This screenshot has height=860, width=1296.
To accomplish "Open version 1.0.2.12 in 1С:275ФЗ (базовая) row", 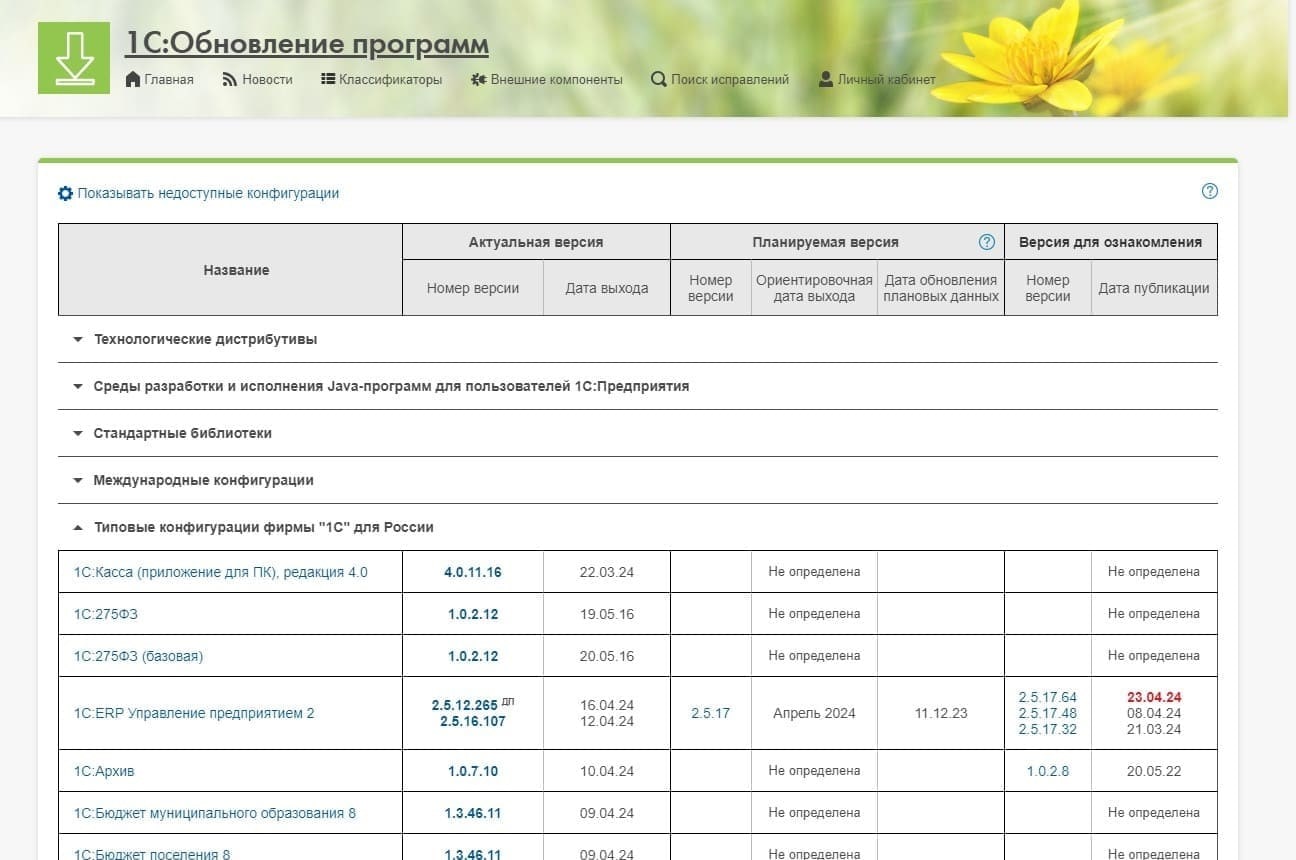I will coord(473,656).
